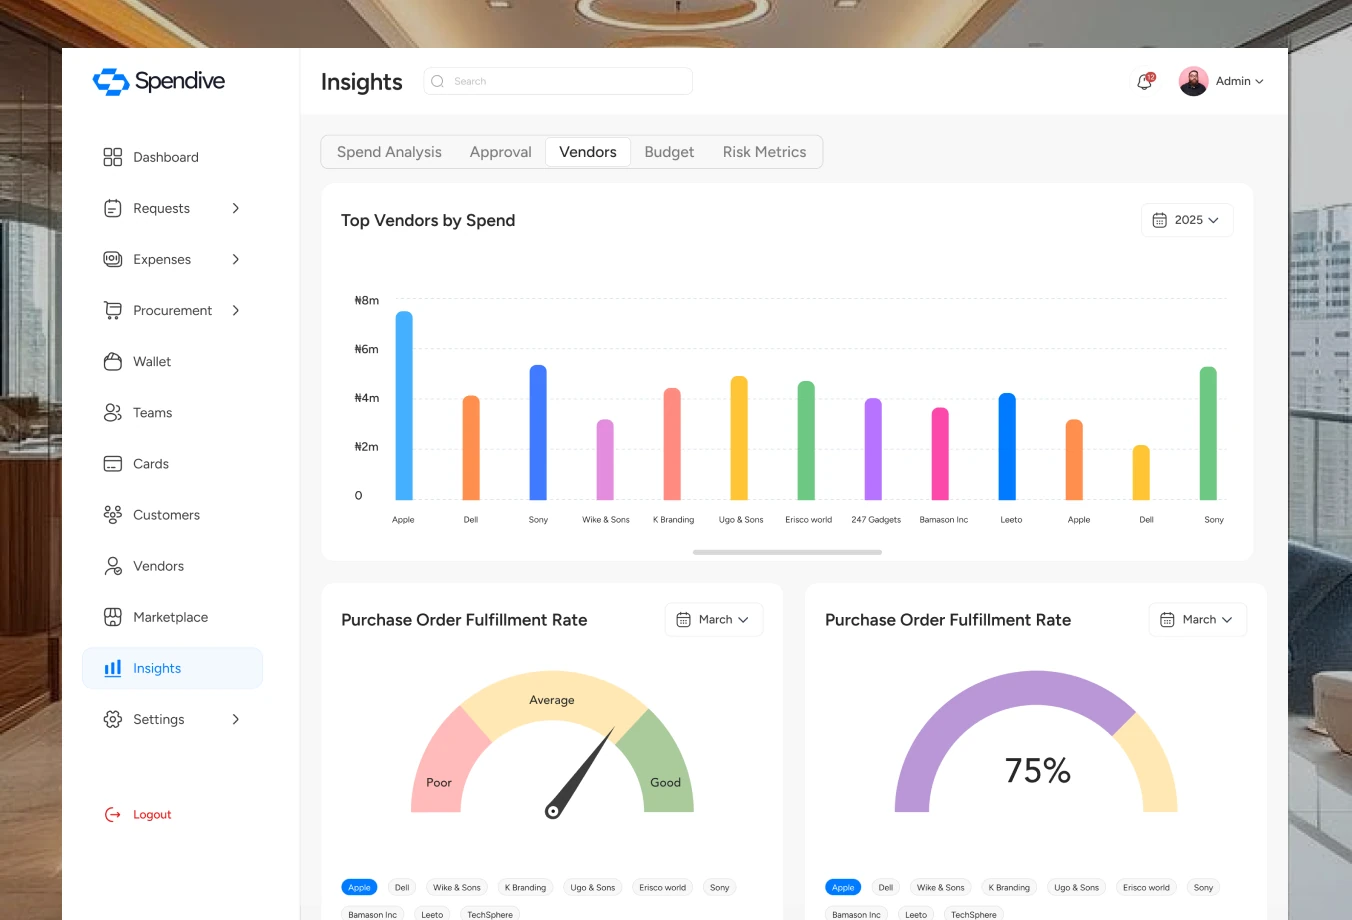Toggle the Dell chip in the gauge card
The image size is (1352, 920).
tap(402, 887)
